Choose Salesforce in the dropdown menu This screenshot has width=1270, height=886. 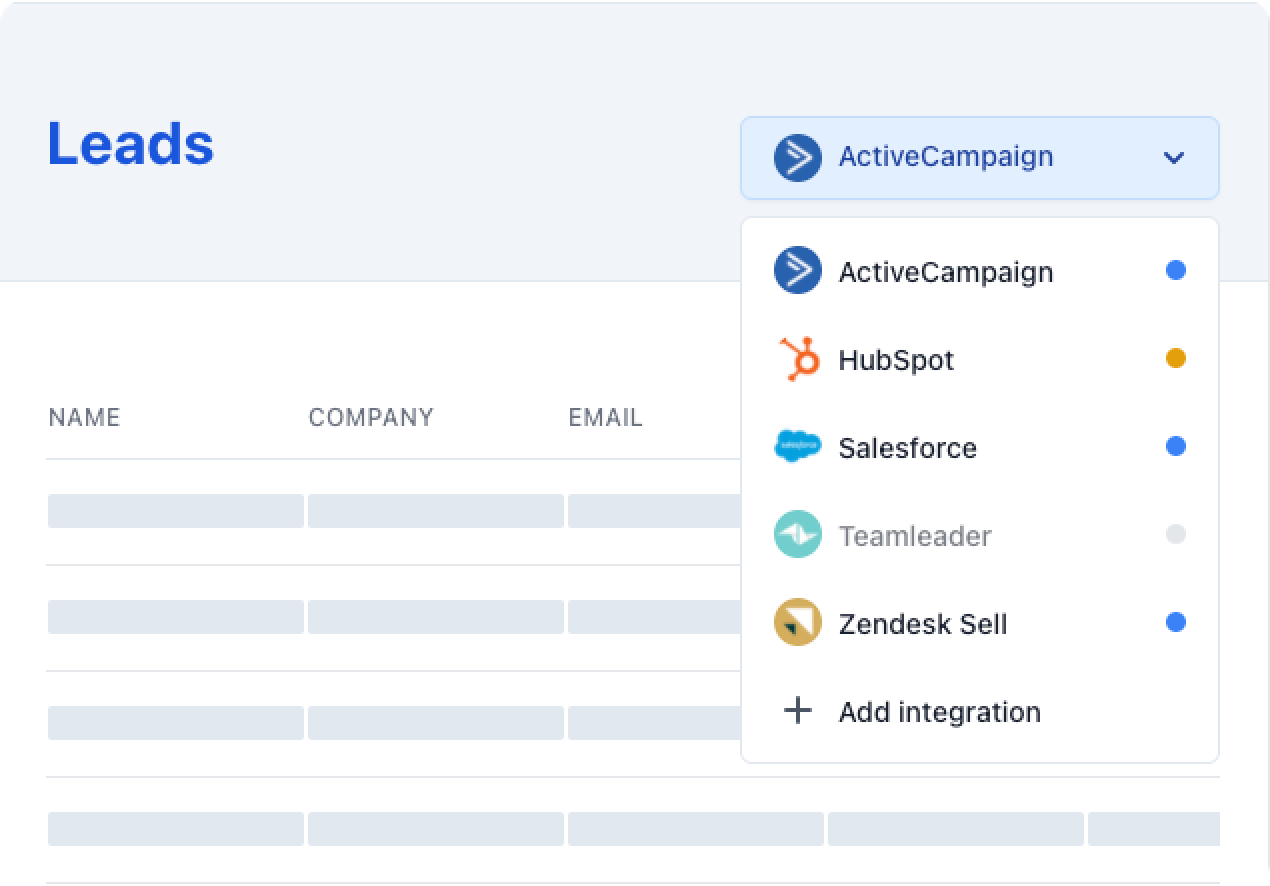tap(907, 448)
